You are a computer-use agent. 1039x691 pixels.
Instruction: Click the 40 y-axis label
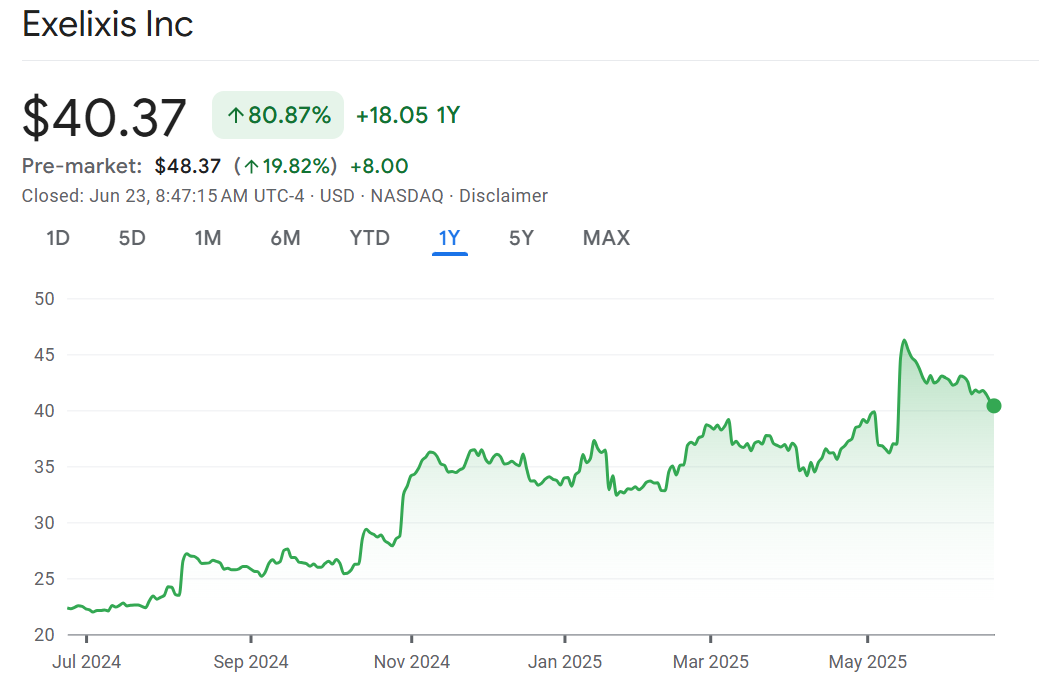tap(44, 411)
